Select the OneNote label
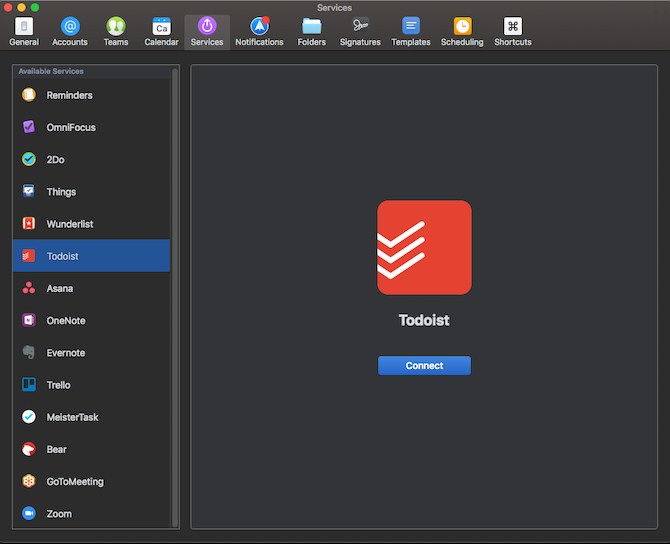This screenshot has height=544, width=670. tap(66, 321)
